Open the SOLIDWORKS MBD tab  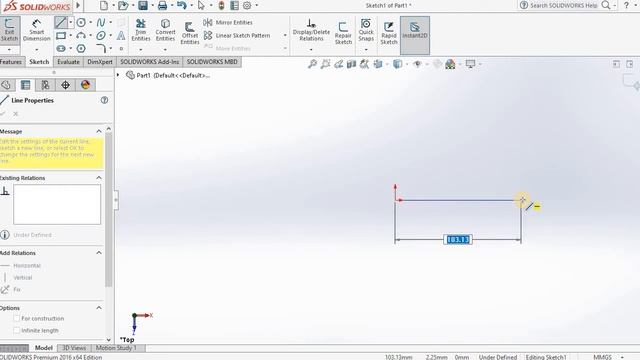212,62
